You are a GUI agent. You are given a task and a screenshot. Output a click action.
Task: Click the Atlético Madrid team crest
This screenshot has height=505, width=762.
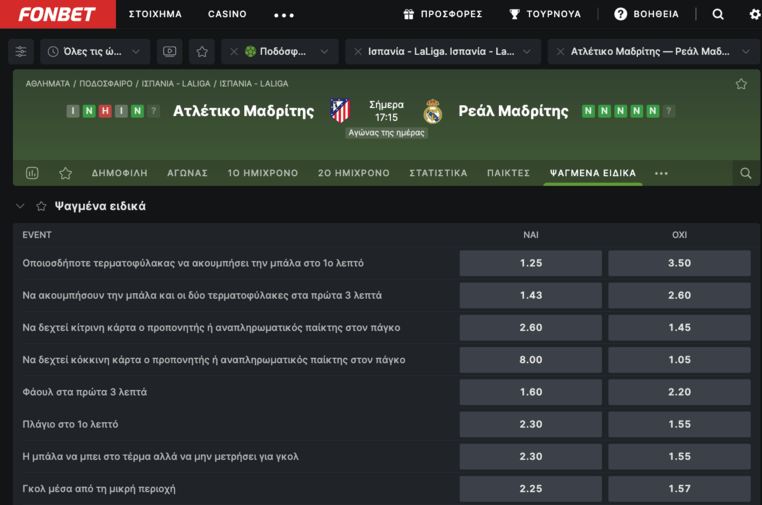point(340,111)
